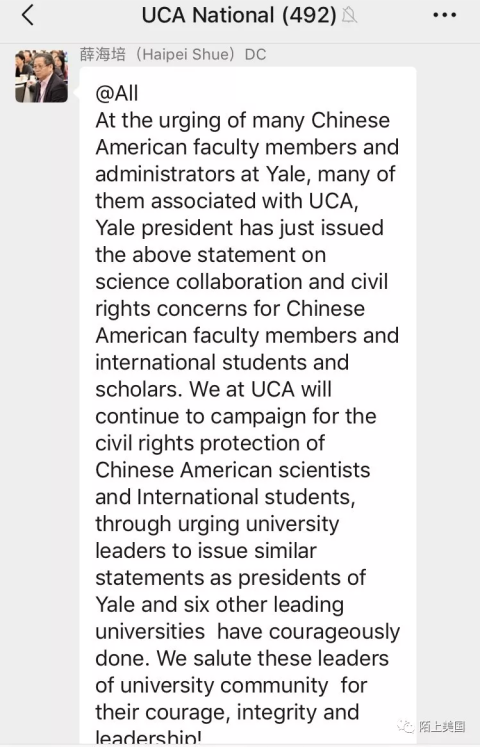
Task: Tap line "them associated with UCA,"
Action: coord(227,201)
